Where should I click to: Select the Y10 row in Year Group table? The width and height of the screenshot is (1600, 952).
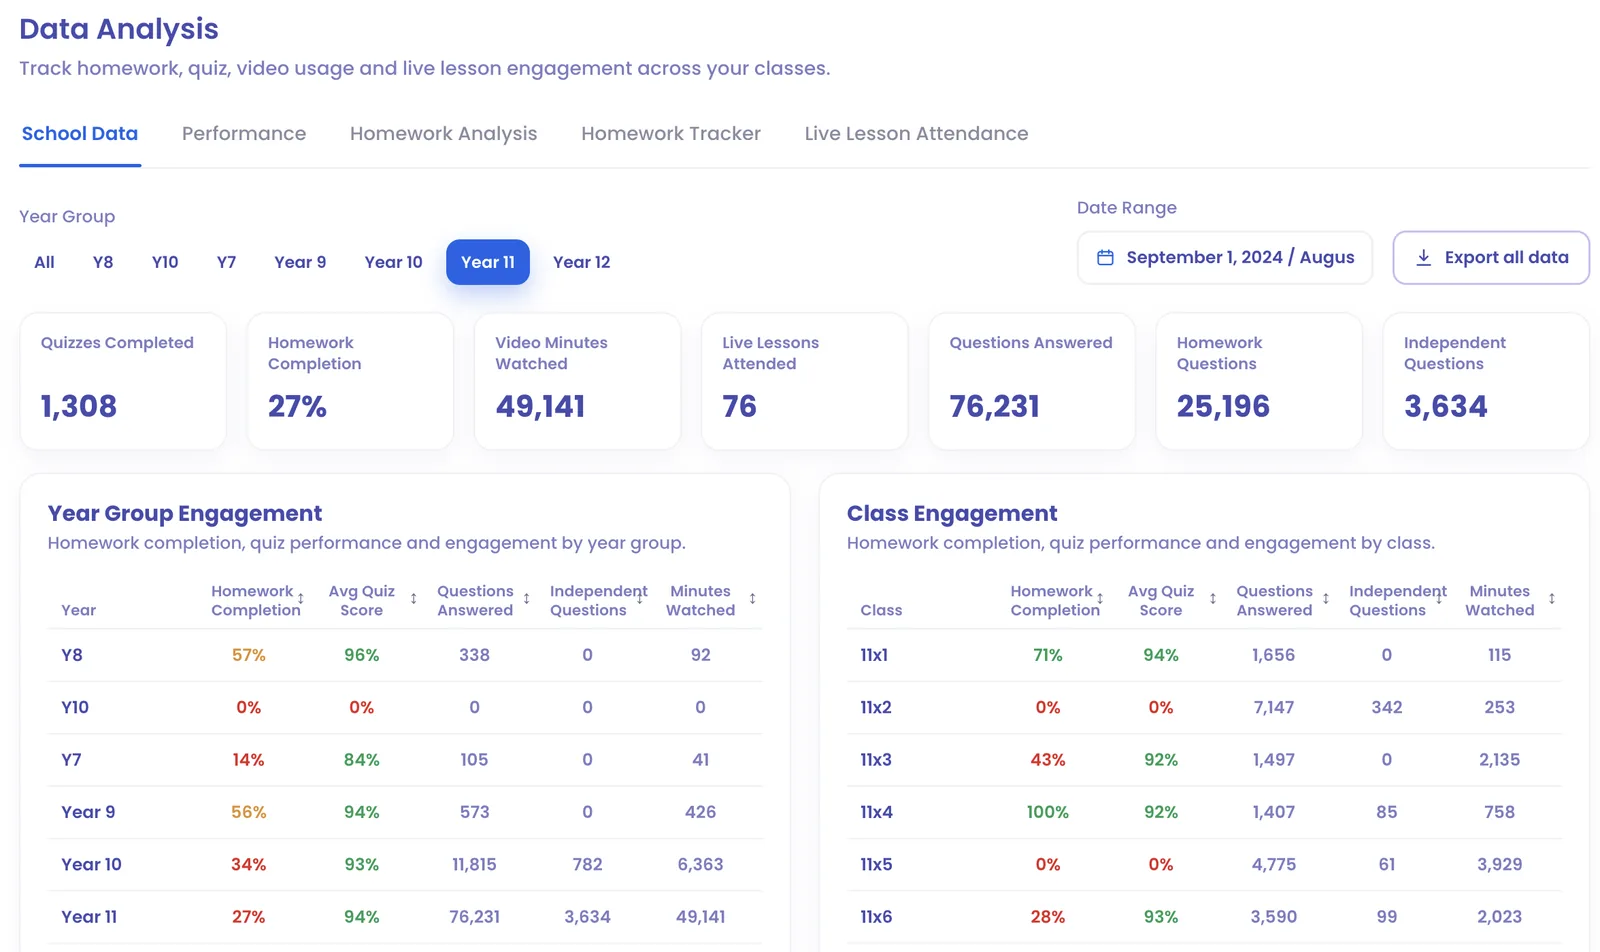(x=405, y=707)
